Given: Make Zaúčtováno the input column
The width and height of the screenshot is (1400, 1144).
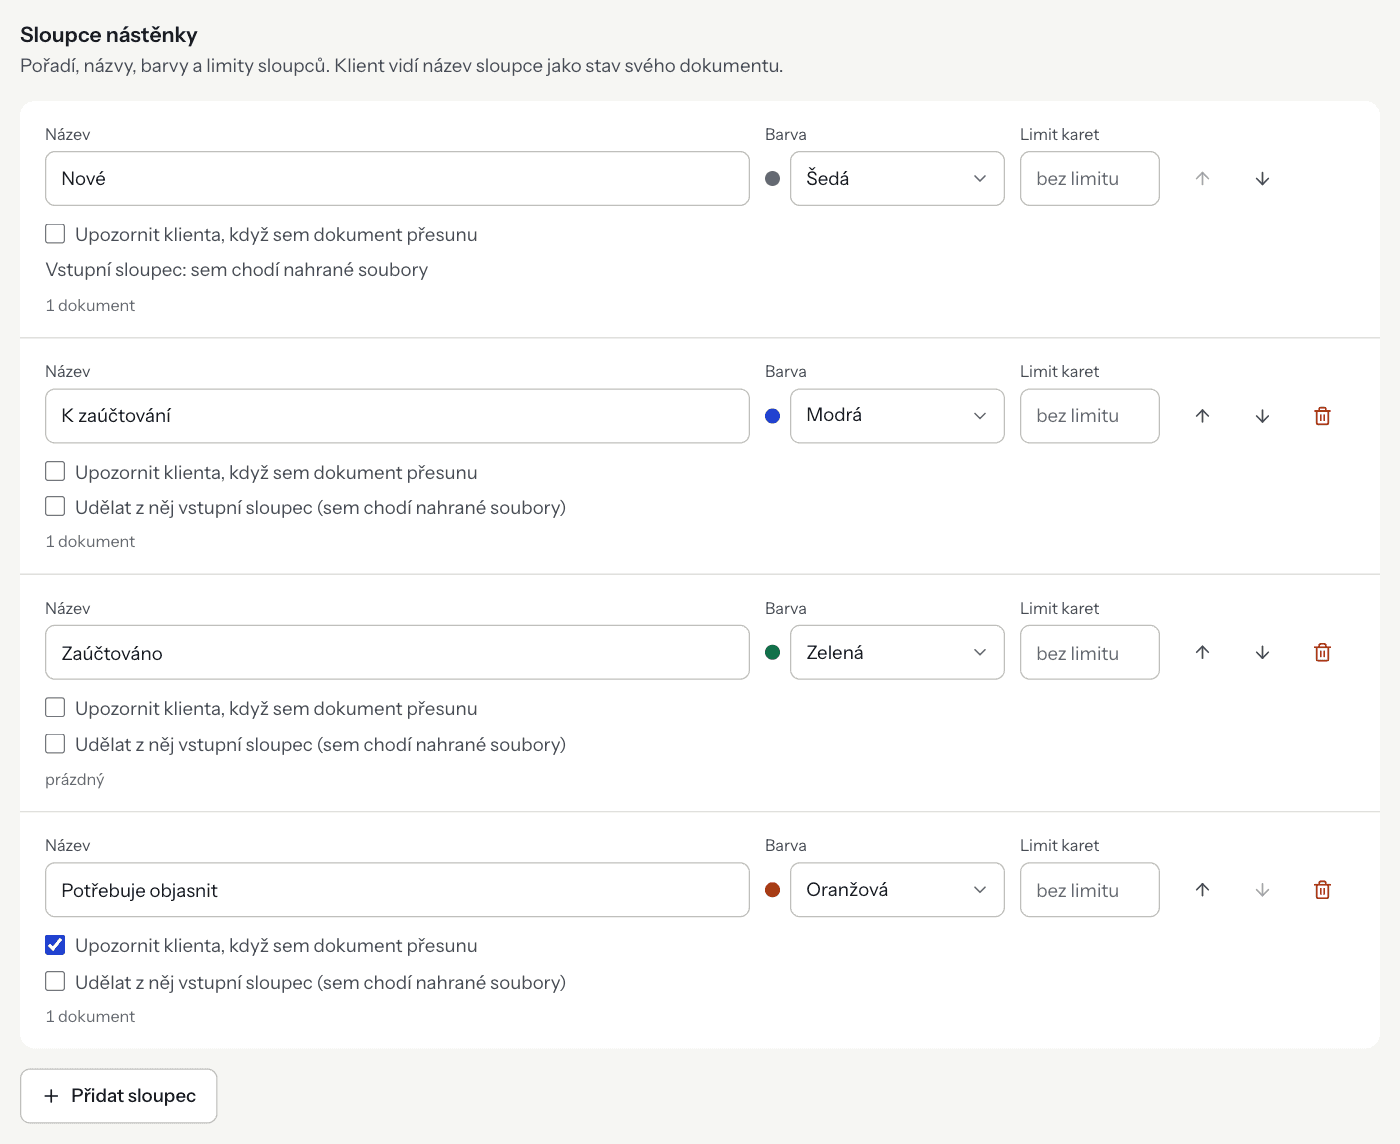Looking at the screenshot, I should (55, 744).
